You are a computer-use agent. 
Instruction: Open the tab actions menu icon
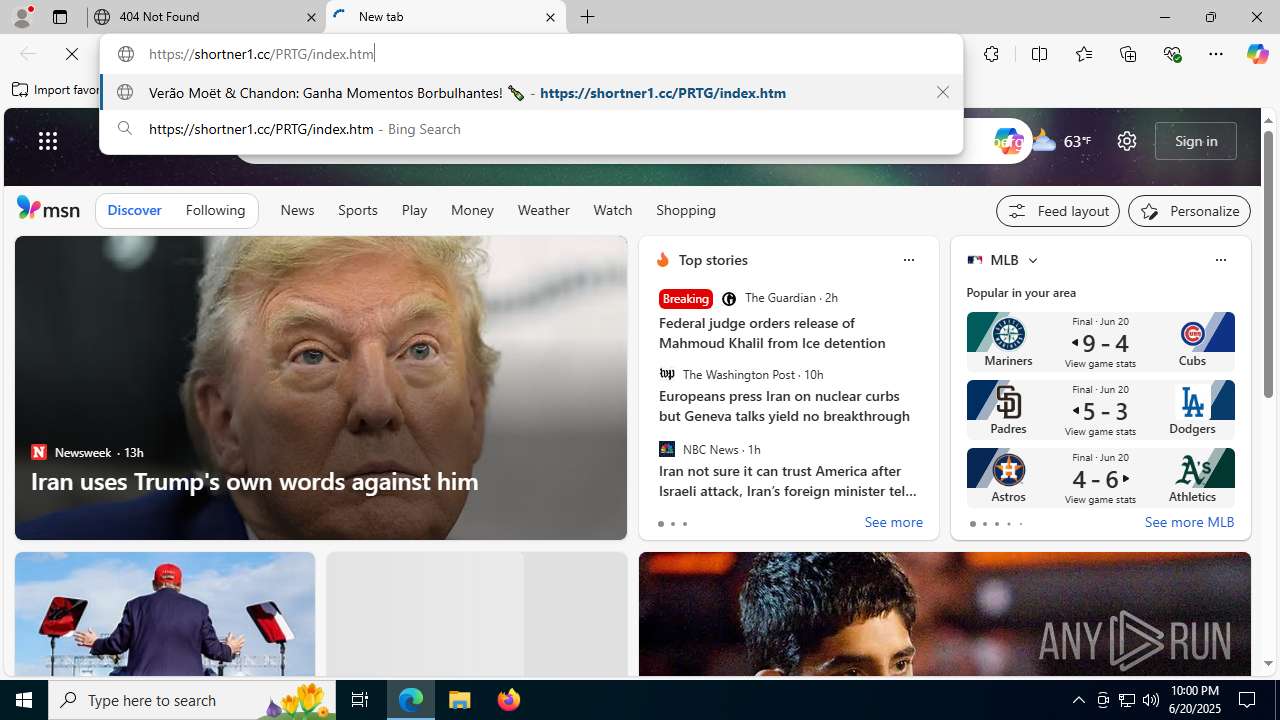tap(60, 17)
